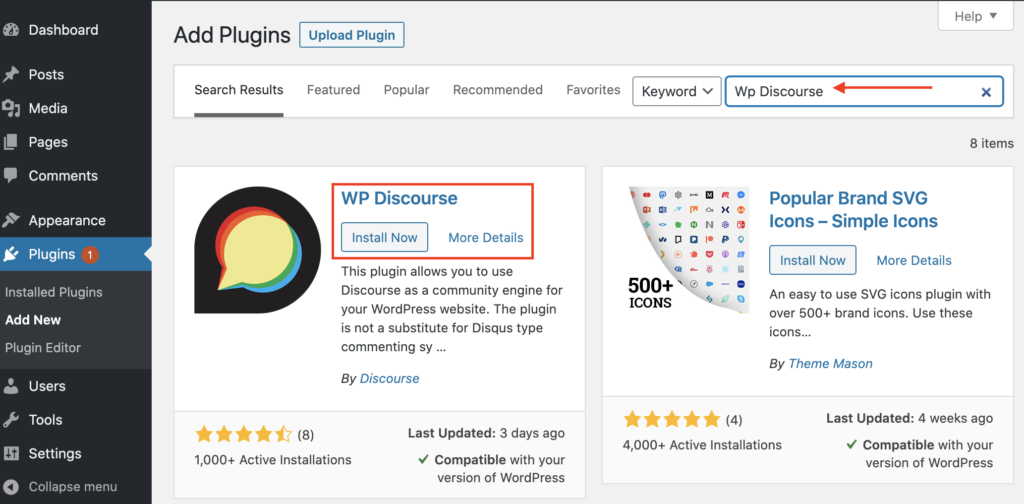This screenshot has height=504, width=1024.
Task: Click 'Last Updated: 4 weeks ago' text
Action: point(910,418)
